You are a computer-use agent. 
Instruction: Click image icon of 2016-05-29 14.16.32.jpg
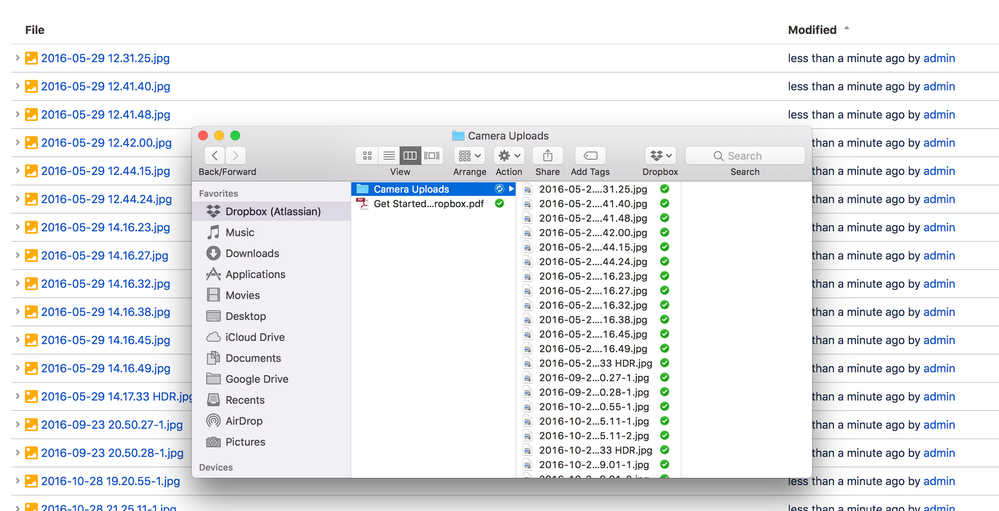(x=31, y=284)
